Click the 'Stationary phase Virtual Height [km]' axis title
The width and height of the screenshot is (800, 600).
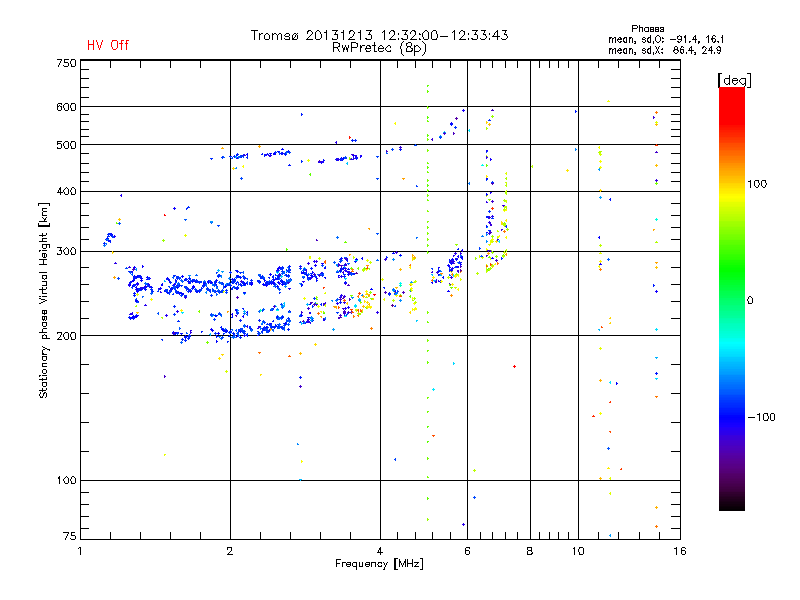pos(44,300)
